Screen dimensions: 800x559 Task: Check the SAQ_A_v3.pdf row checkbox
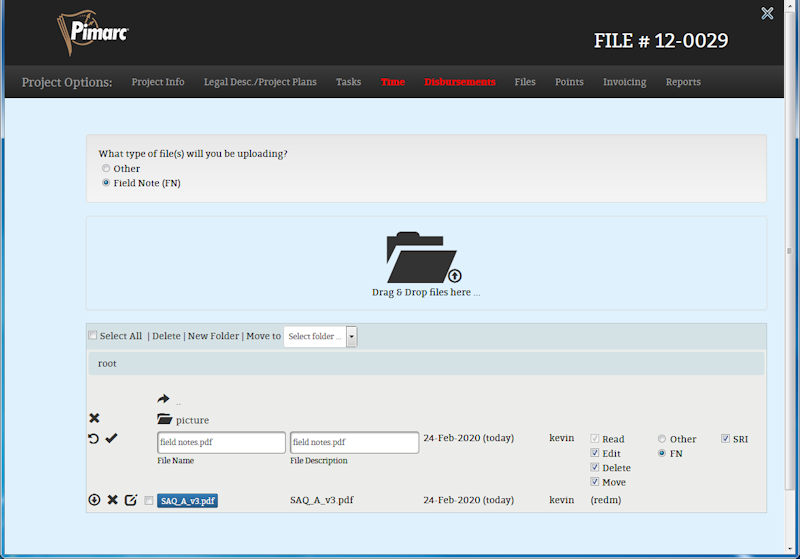click(x=148, y=500)
